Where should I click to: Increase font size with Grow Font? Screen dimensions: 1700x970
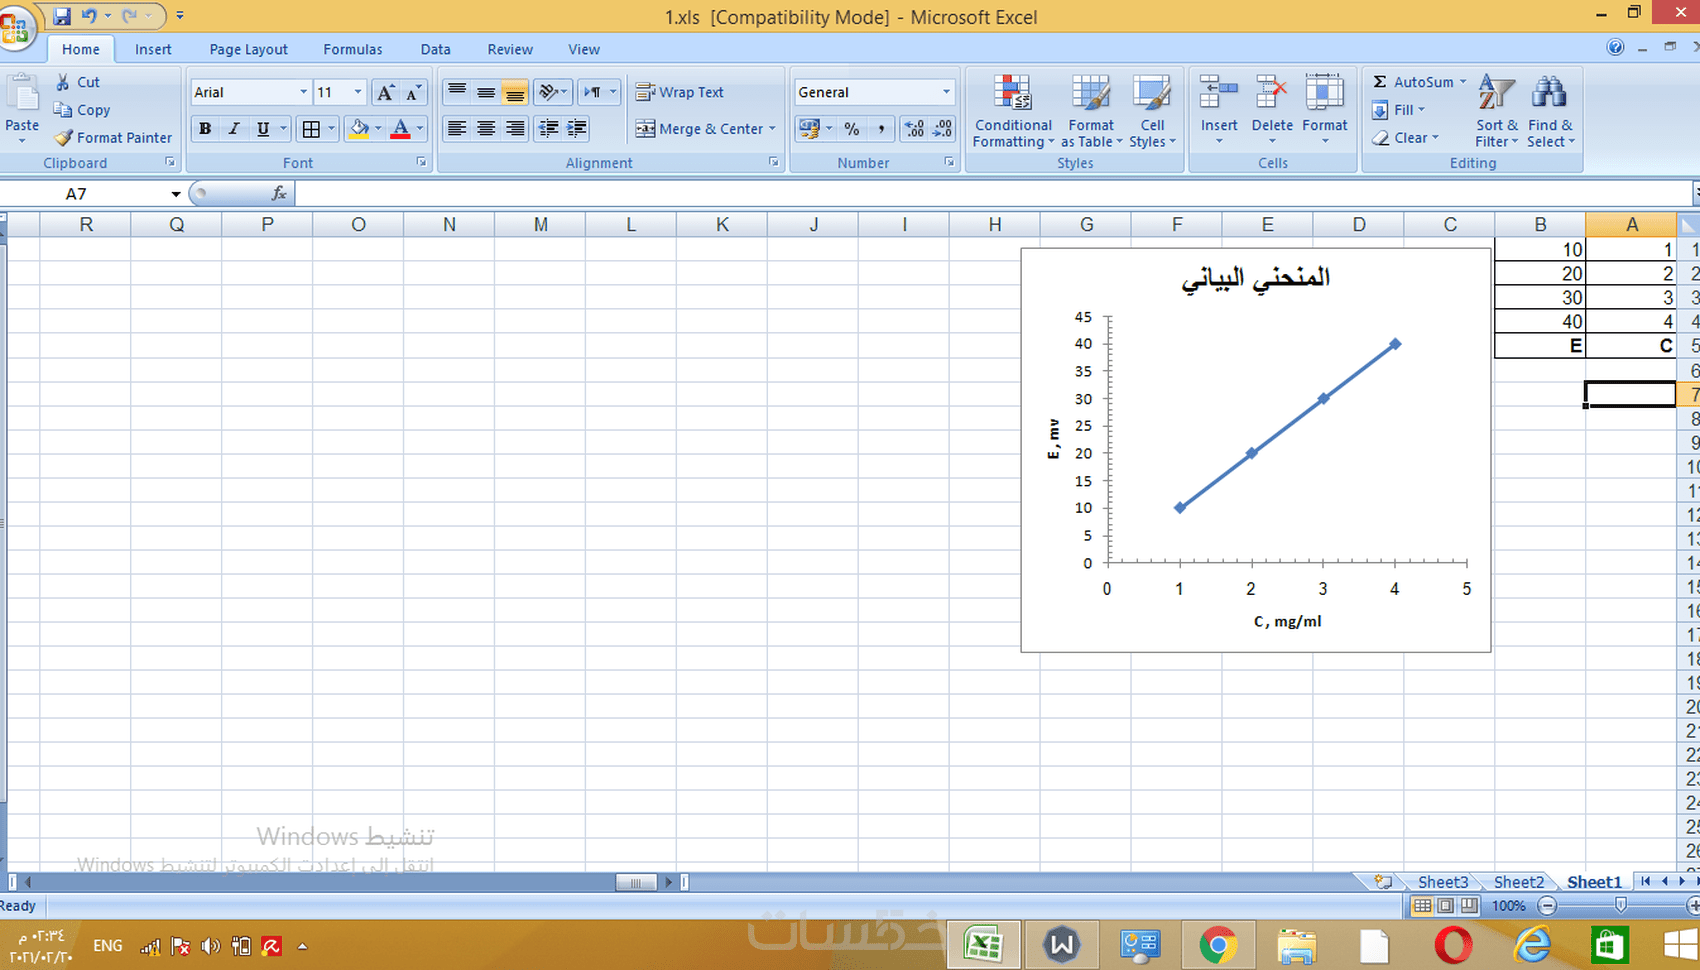[x=385, y=93]
